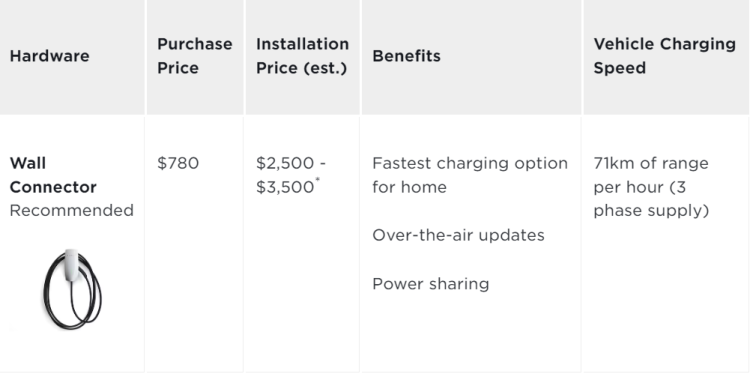Screen dimensions: 750x377
Task: Click the white charger unit in the image
Action: [x=71, y=265]
